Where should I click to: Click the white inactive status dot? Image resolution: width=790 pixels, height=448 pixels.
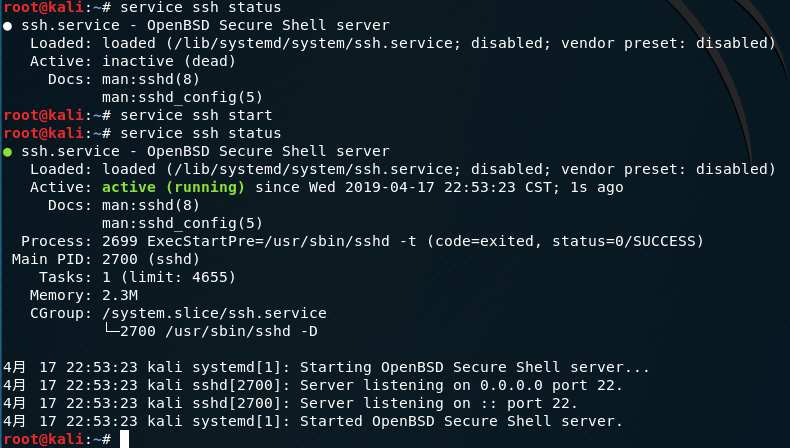(x=8, y=26)
